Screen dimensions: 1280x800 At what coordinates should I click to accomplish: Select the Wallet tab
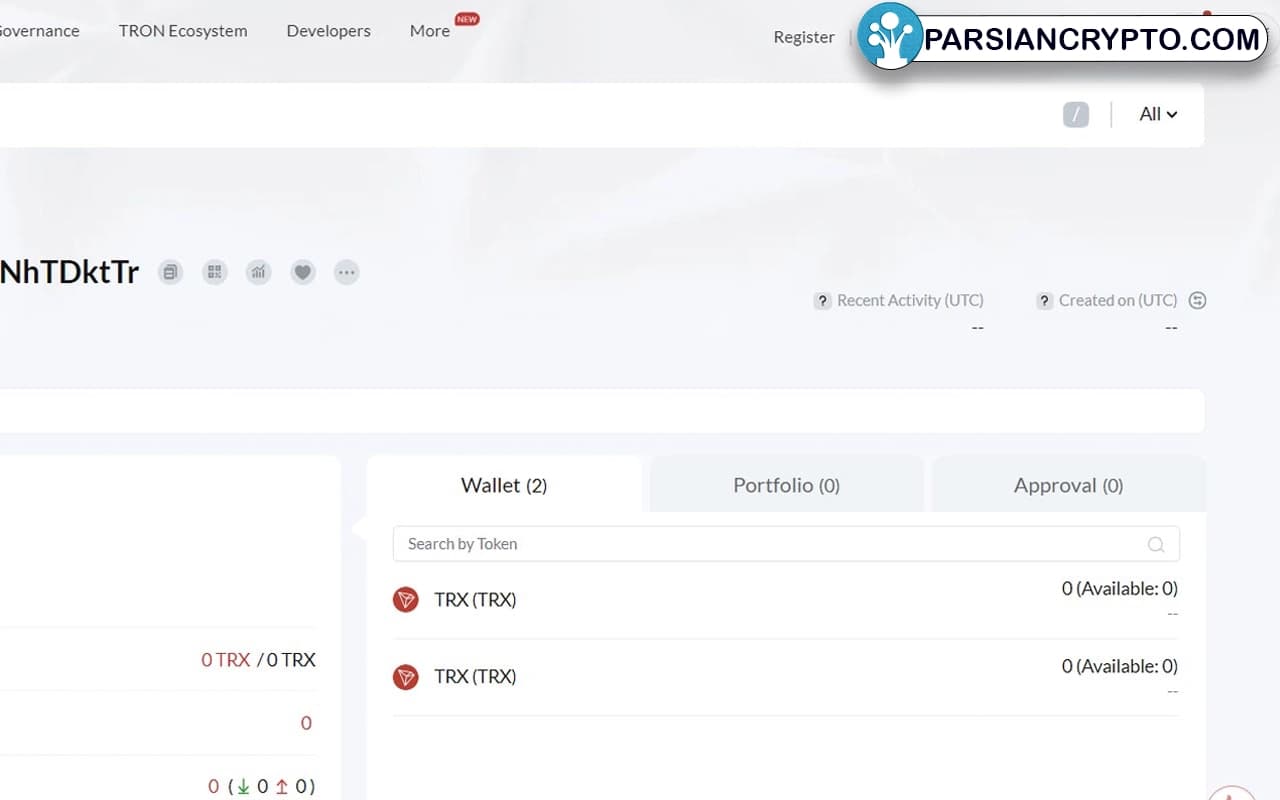(x=504, y=486)
